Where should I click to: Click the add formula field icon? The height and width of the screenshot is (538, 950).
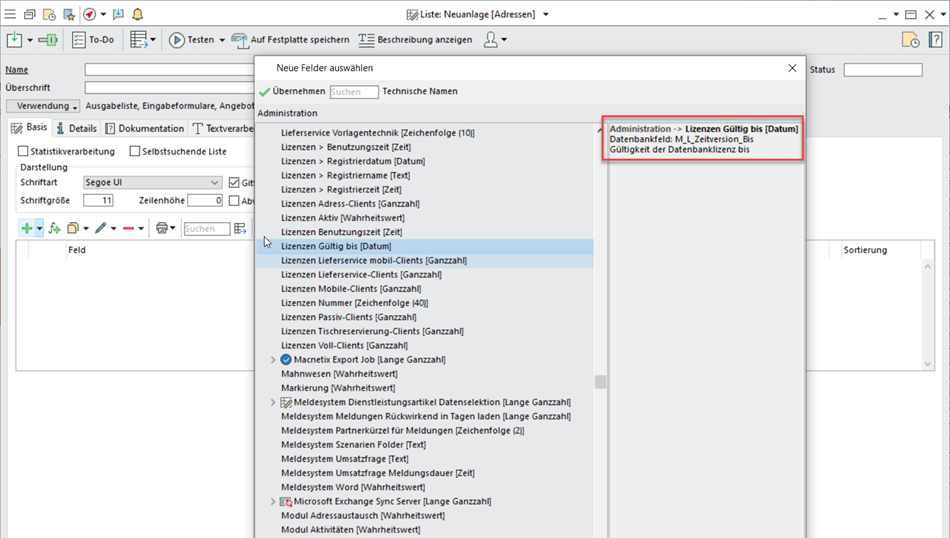coord(55,229)
